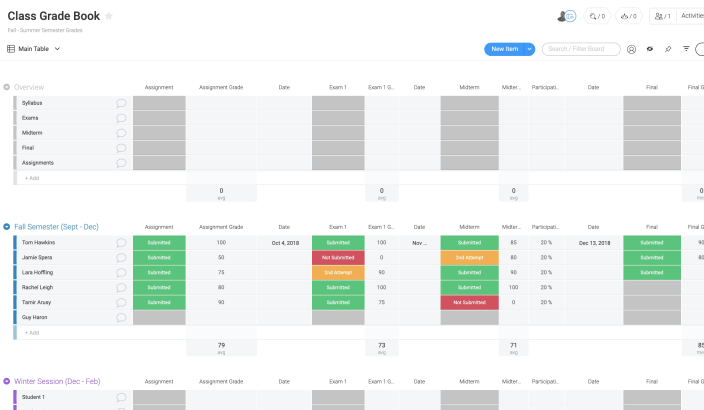Edit the Fall - Summer Semester Grades description
Viewport: 704px width, 410px height.
click(45, 31)
